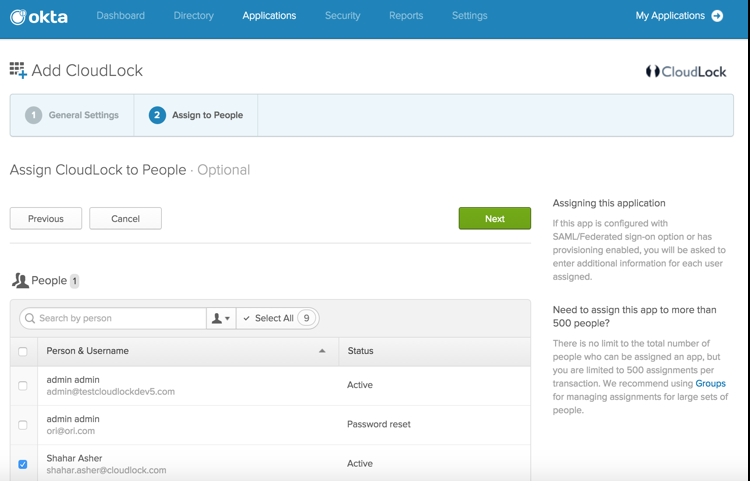
Task: Check admin@testcloudlockdev5.com row checkbox
Action: point(22,386)
